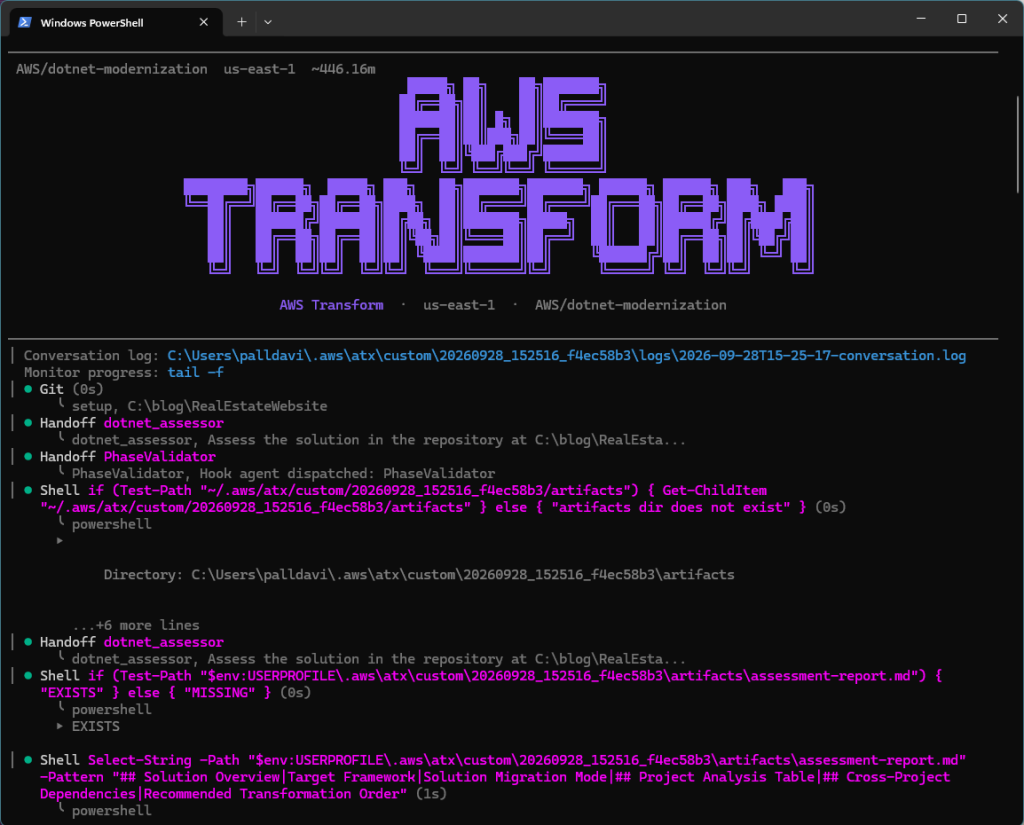Screen dimensions: 1024x825
Task: Click the green bullet beside Handoff PhaseValidator
Action: [28, 457]
